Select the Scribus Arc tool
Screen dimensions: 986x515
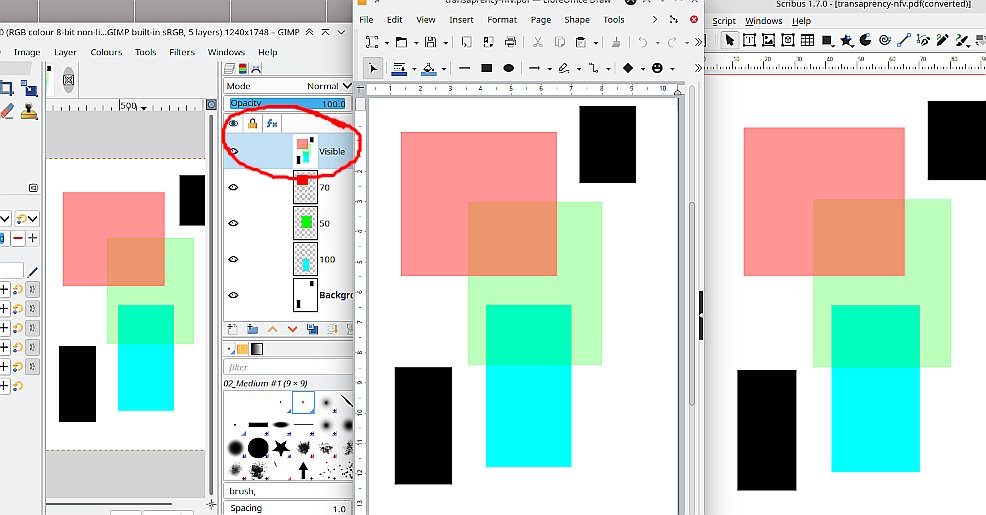pos(865,40)
